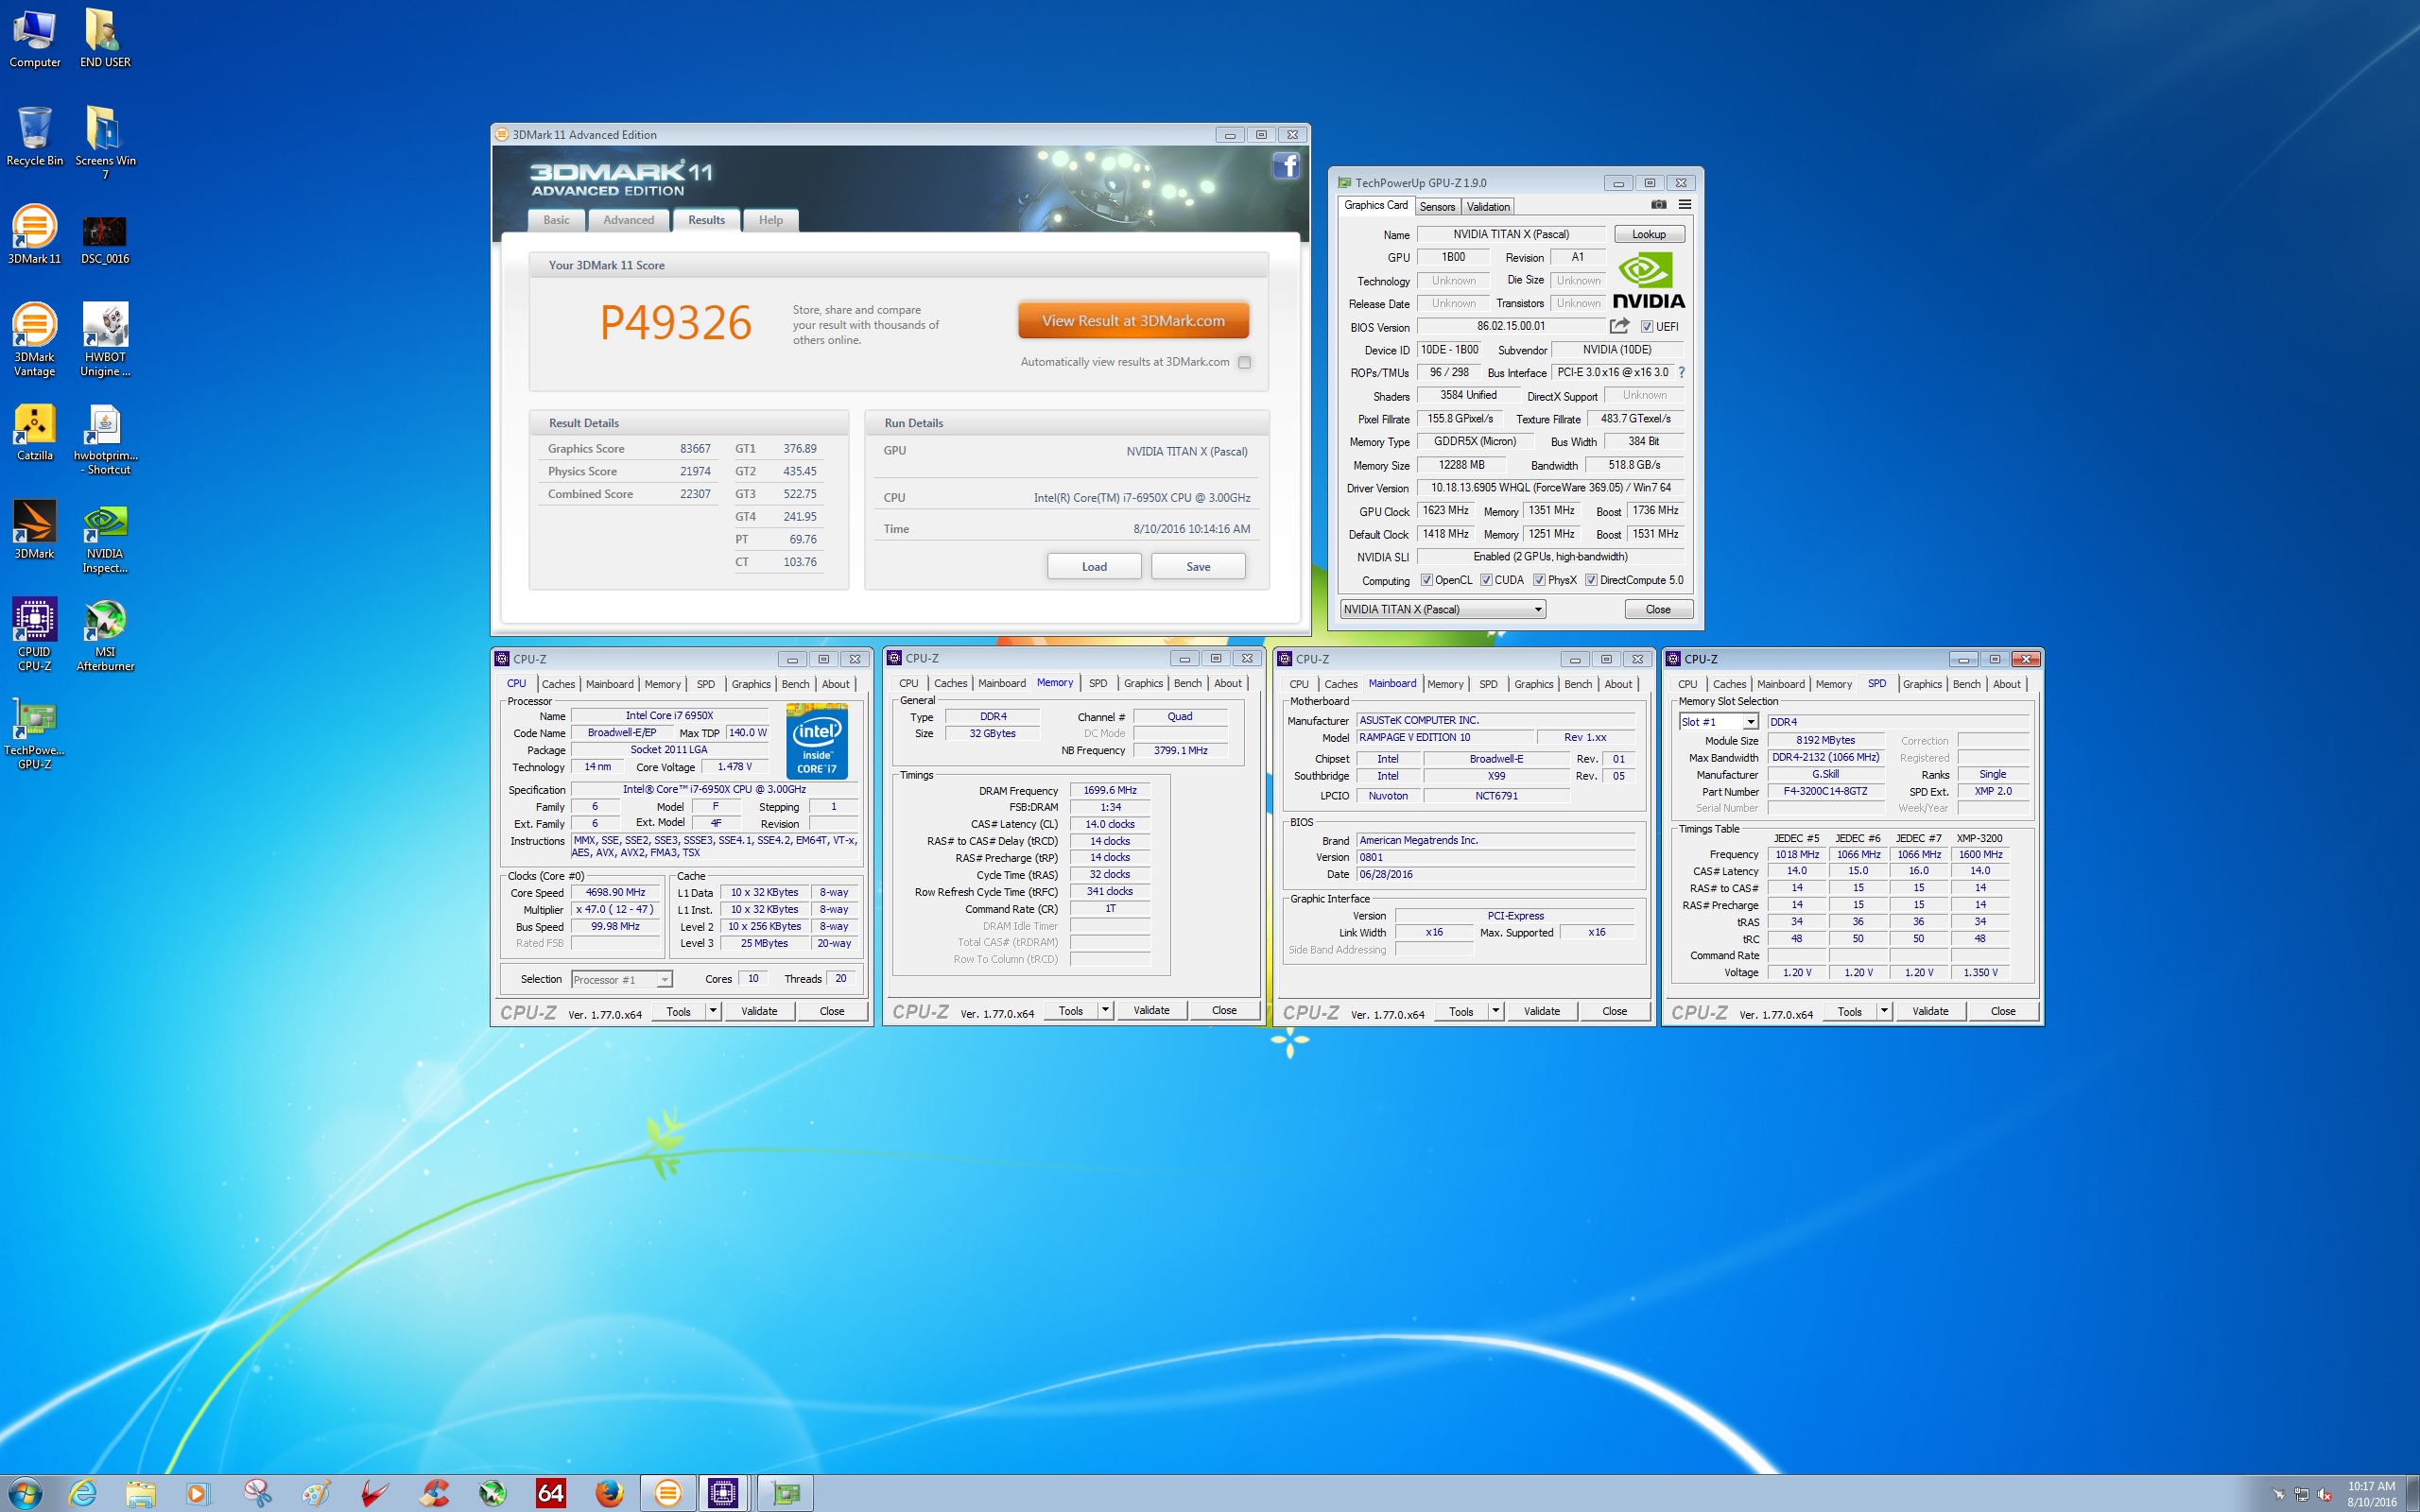This screenshot has height=1512, width=2420.
Task: Click the GPU-Z screenshot camera icon
Action: [1659, 205]
